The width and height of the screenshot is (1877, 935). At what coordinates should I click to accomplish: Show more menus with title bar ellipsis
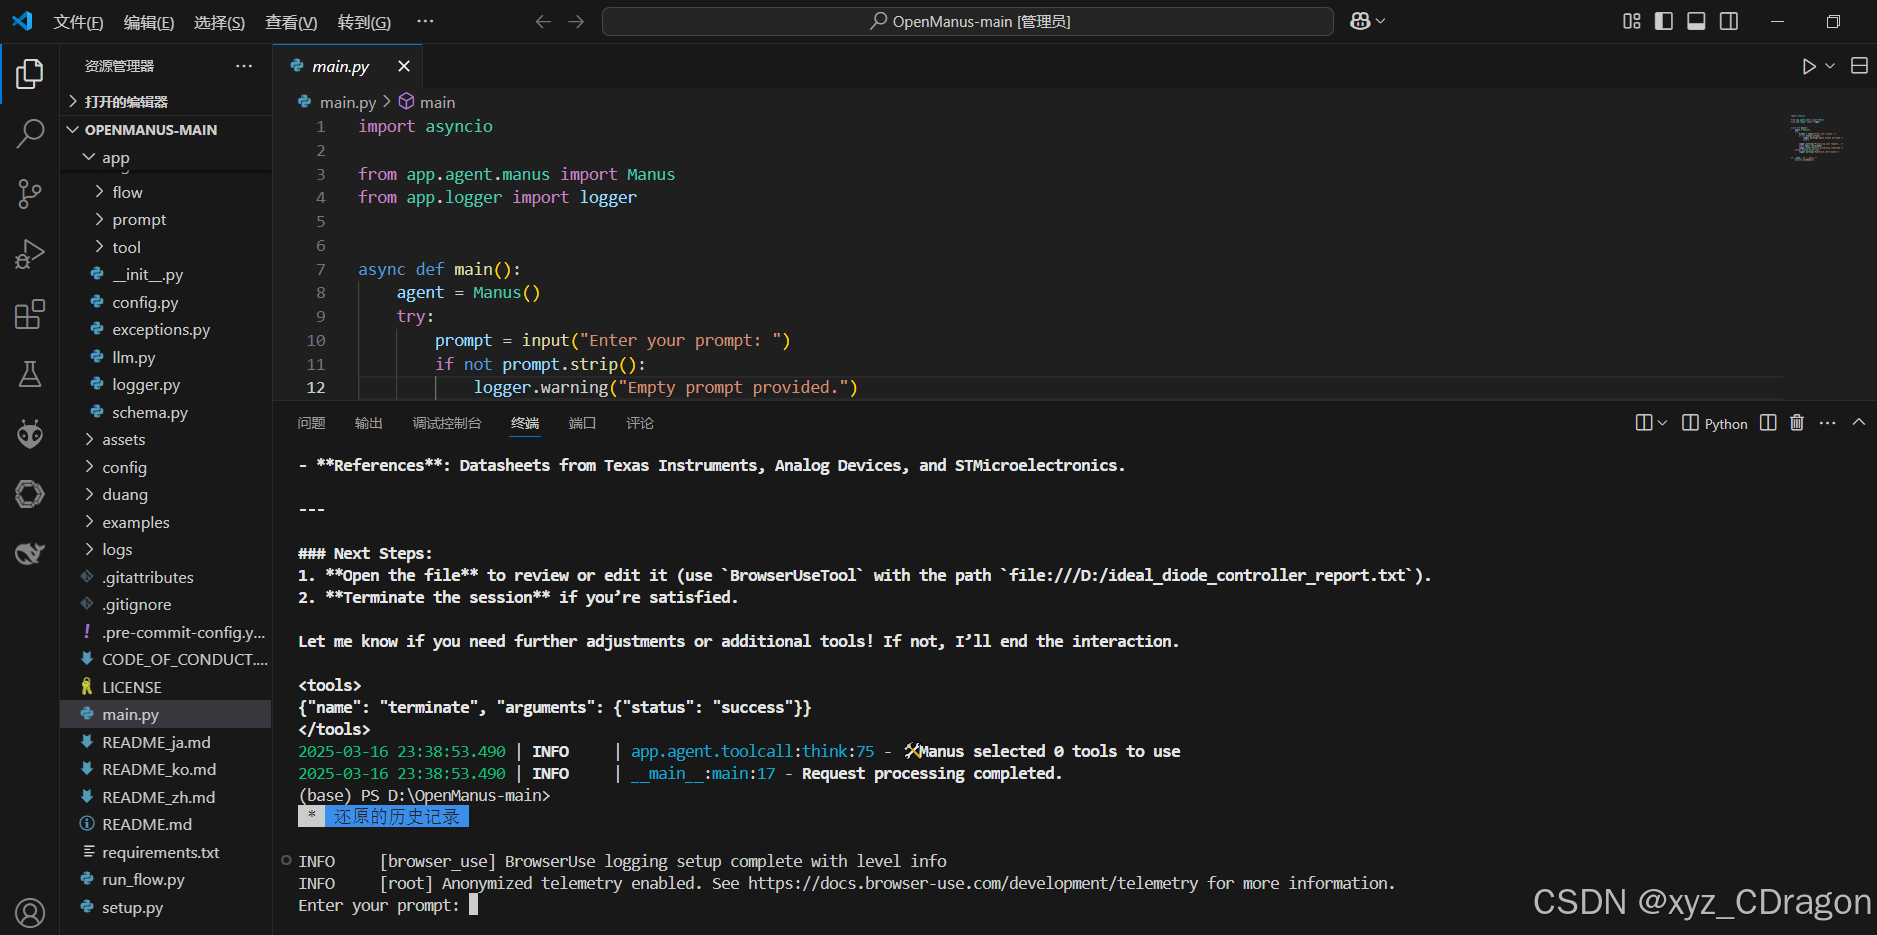coord(425,21)
